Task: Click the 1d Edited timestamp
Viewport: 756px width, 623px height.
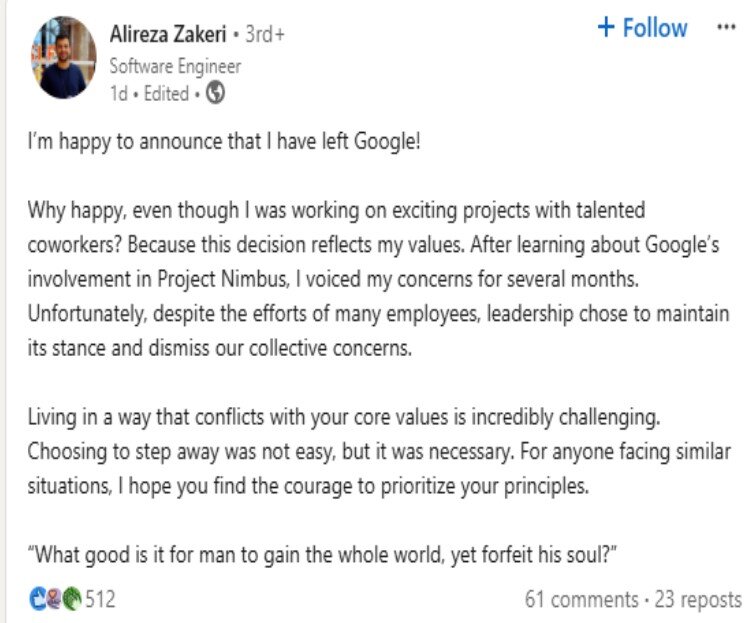Action: coord(149,93)
